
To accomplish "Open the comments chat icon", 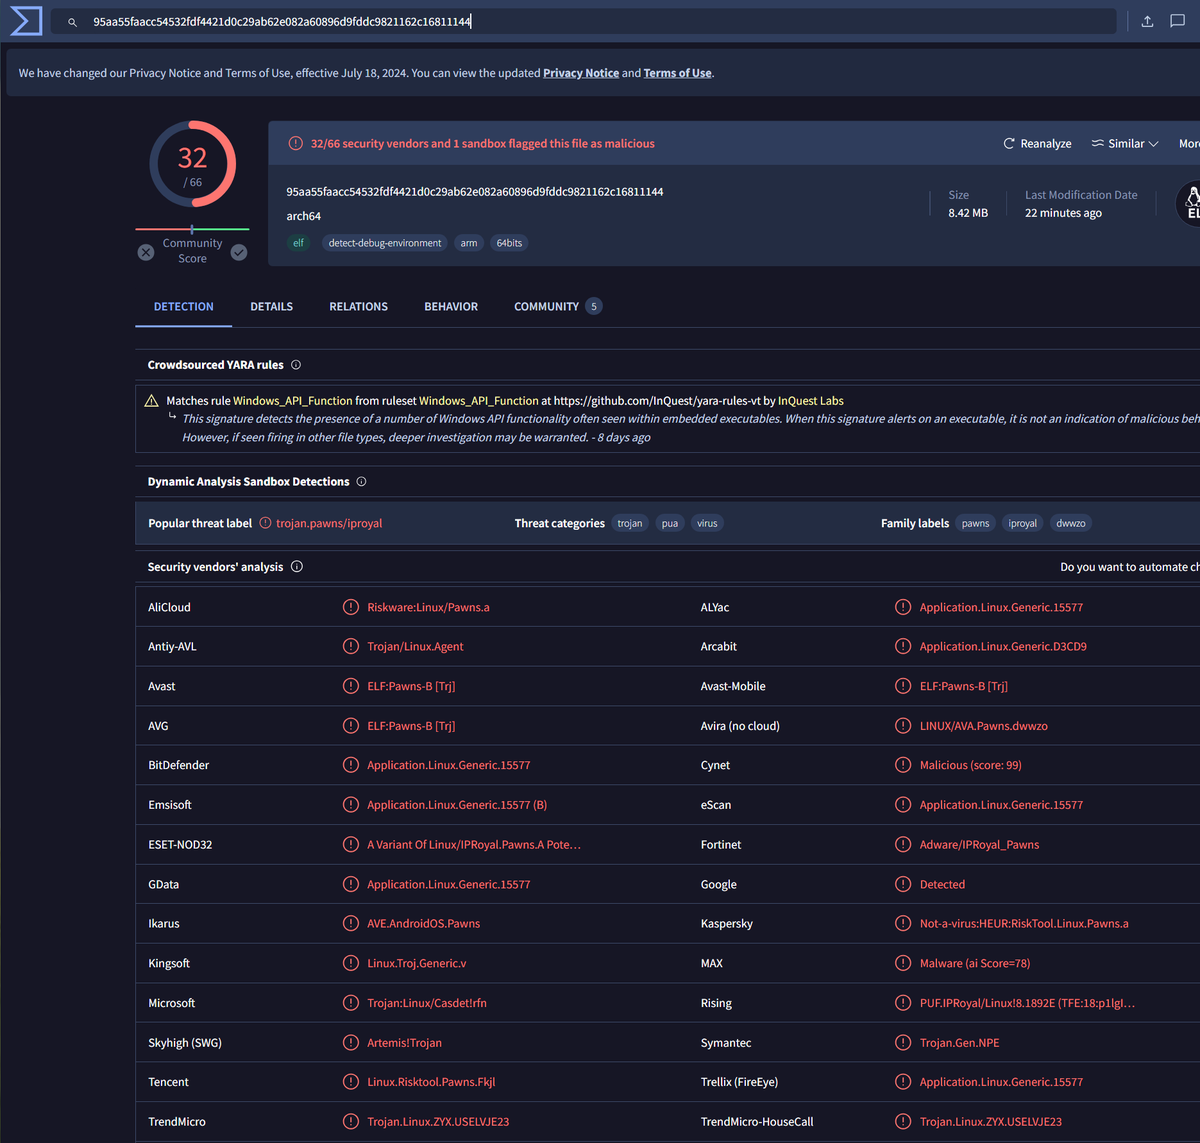I will pyautogui.click(x=1177, y=21).
